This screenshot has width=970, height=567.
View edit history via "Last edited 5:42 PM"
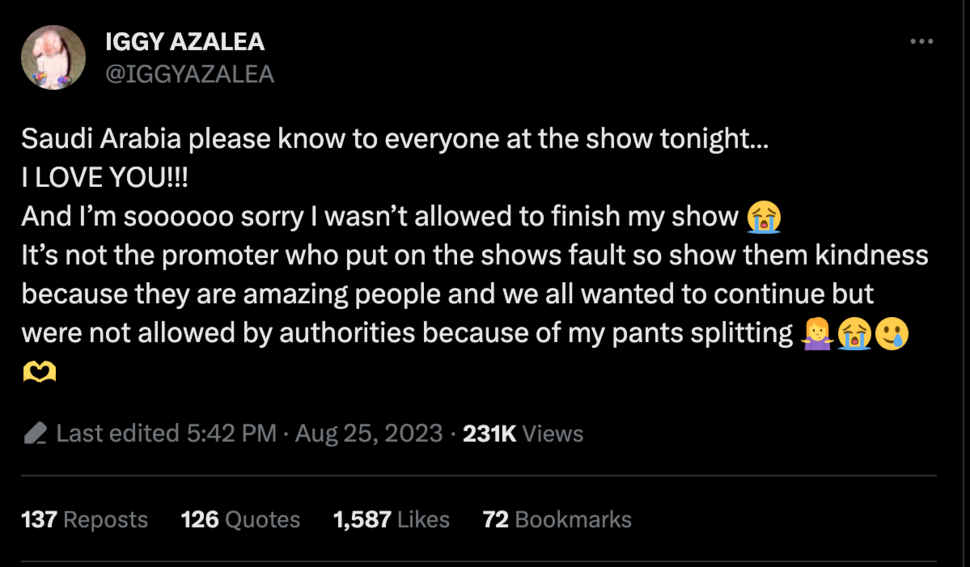click(x=166, y=433)
